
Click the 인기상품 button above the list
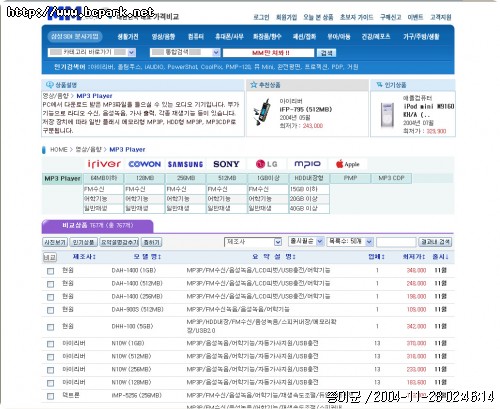[83, 242]
